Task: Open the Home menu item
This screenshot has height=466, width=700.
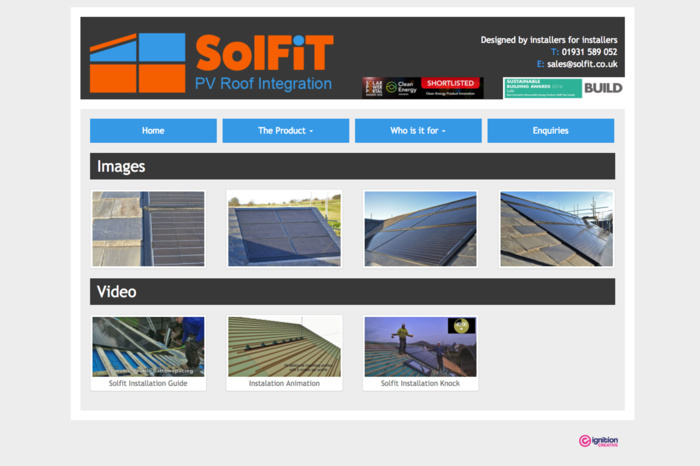Action: point(153,131)
